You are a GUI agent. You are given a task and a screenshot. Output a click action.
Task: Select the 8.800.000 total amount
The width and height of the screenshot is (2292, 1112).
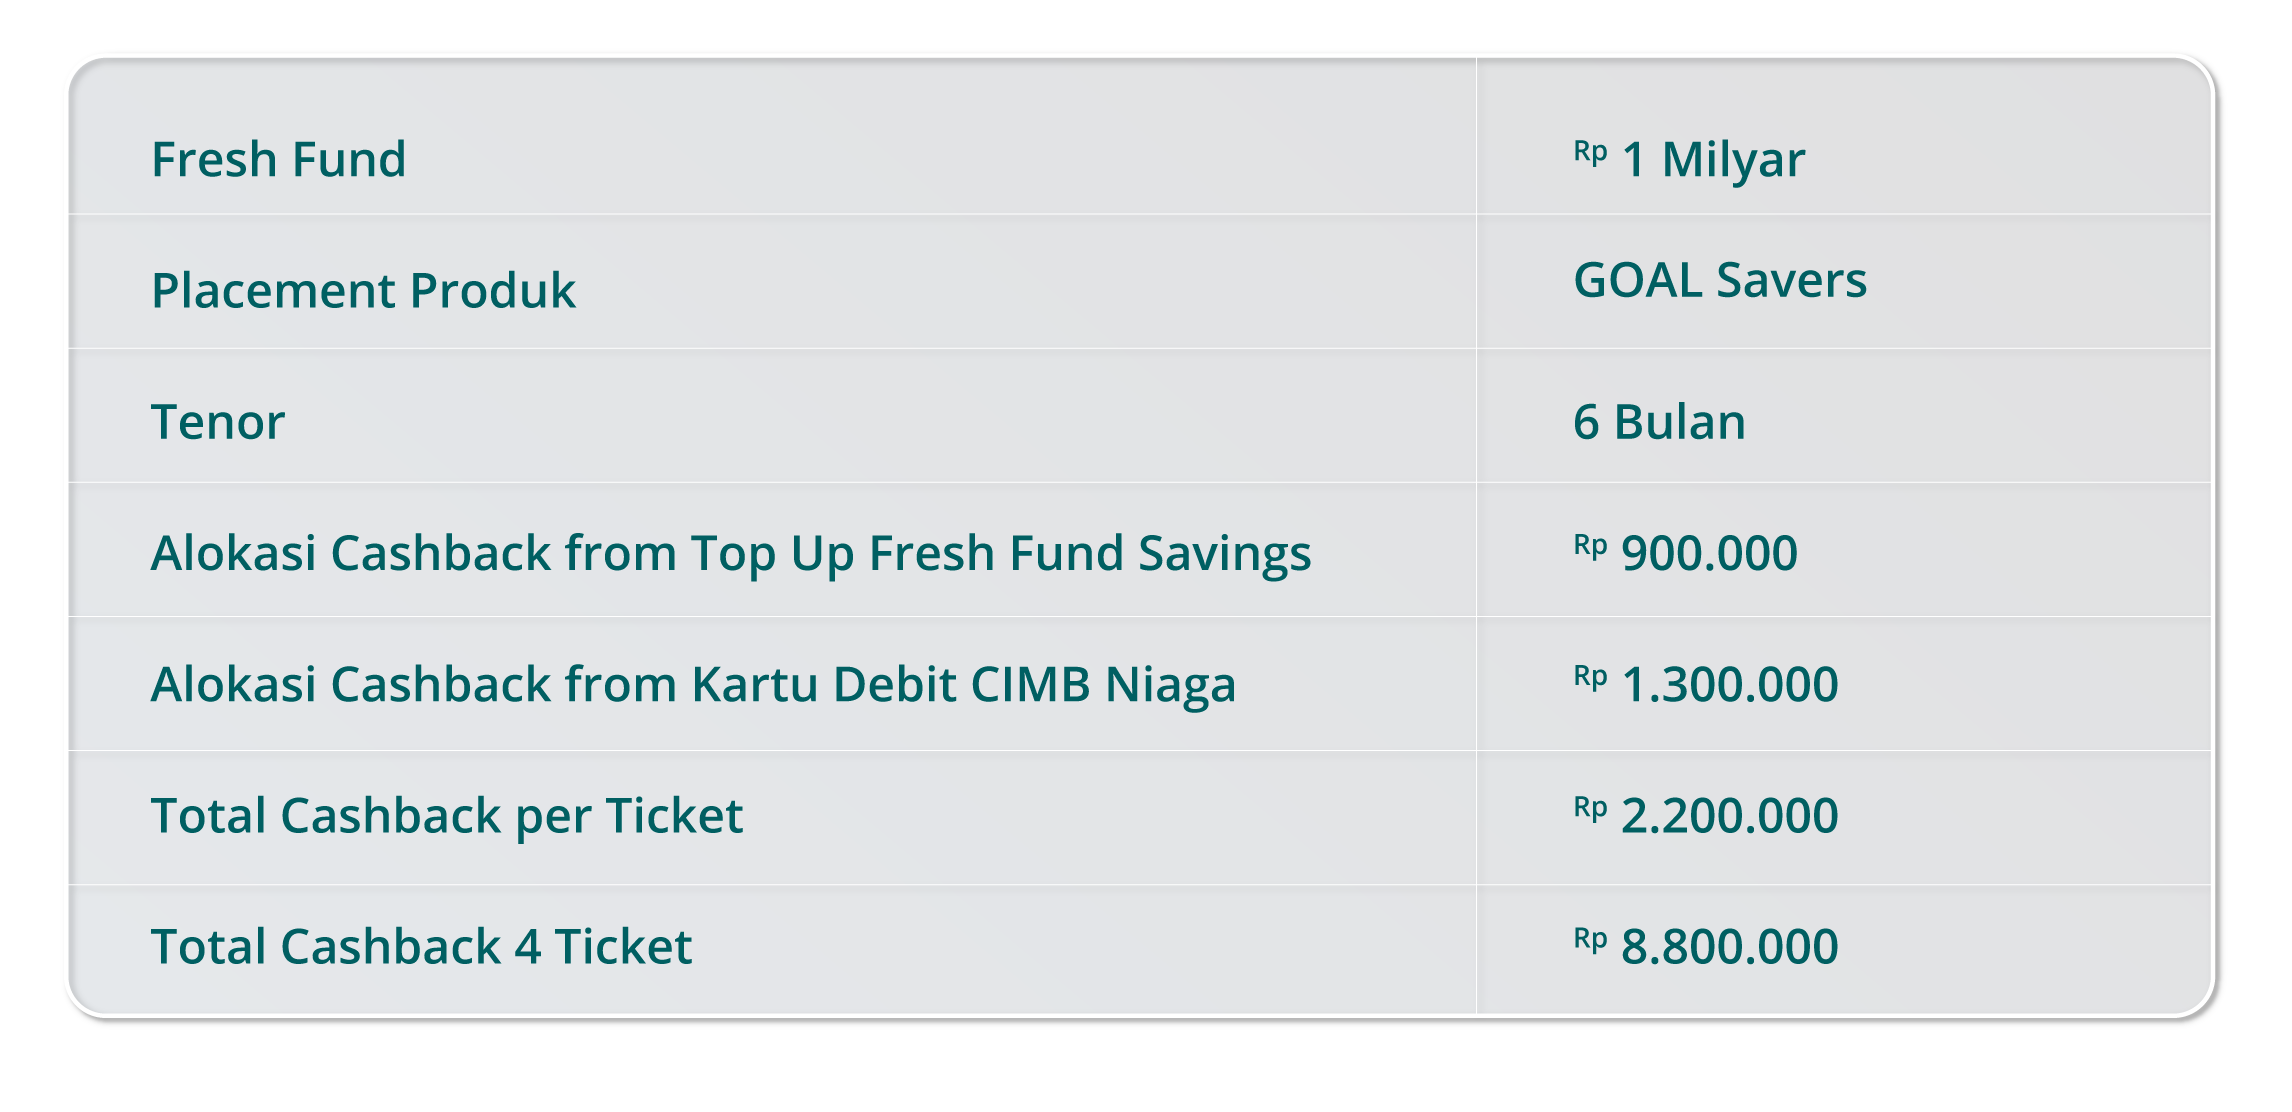[1729, 946]
